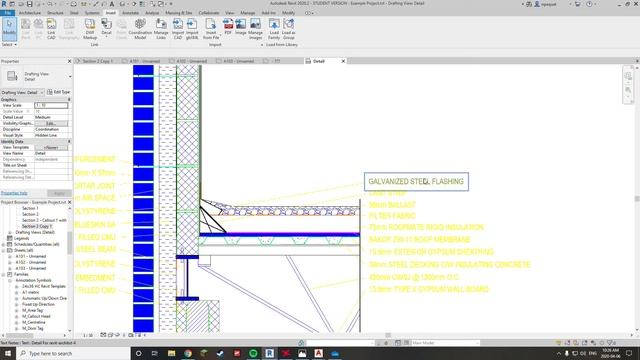
Task: Expand the Drafting Views (Detail) node
Action: (10, 232)
